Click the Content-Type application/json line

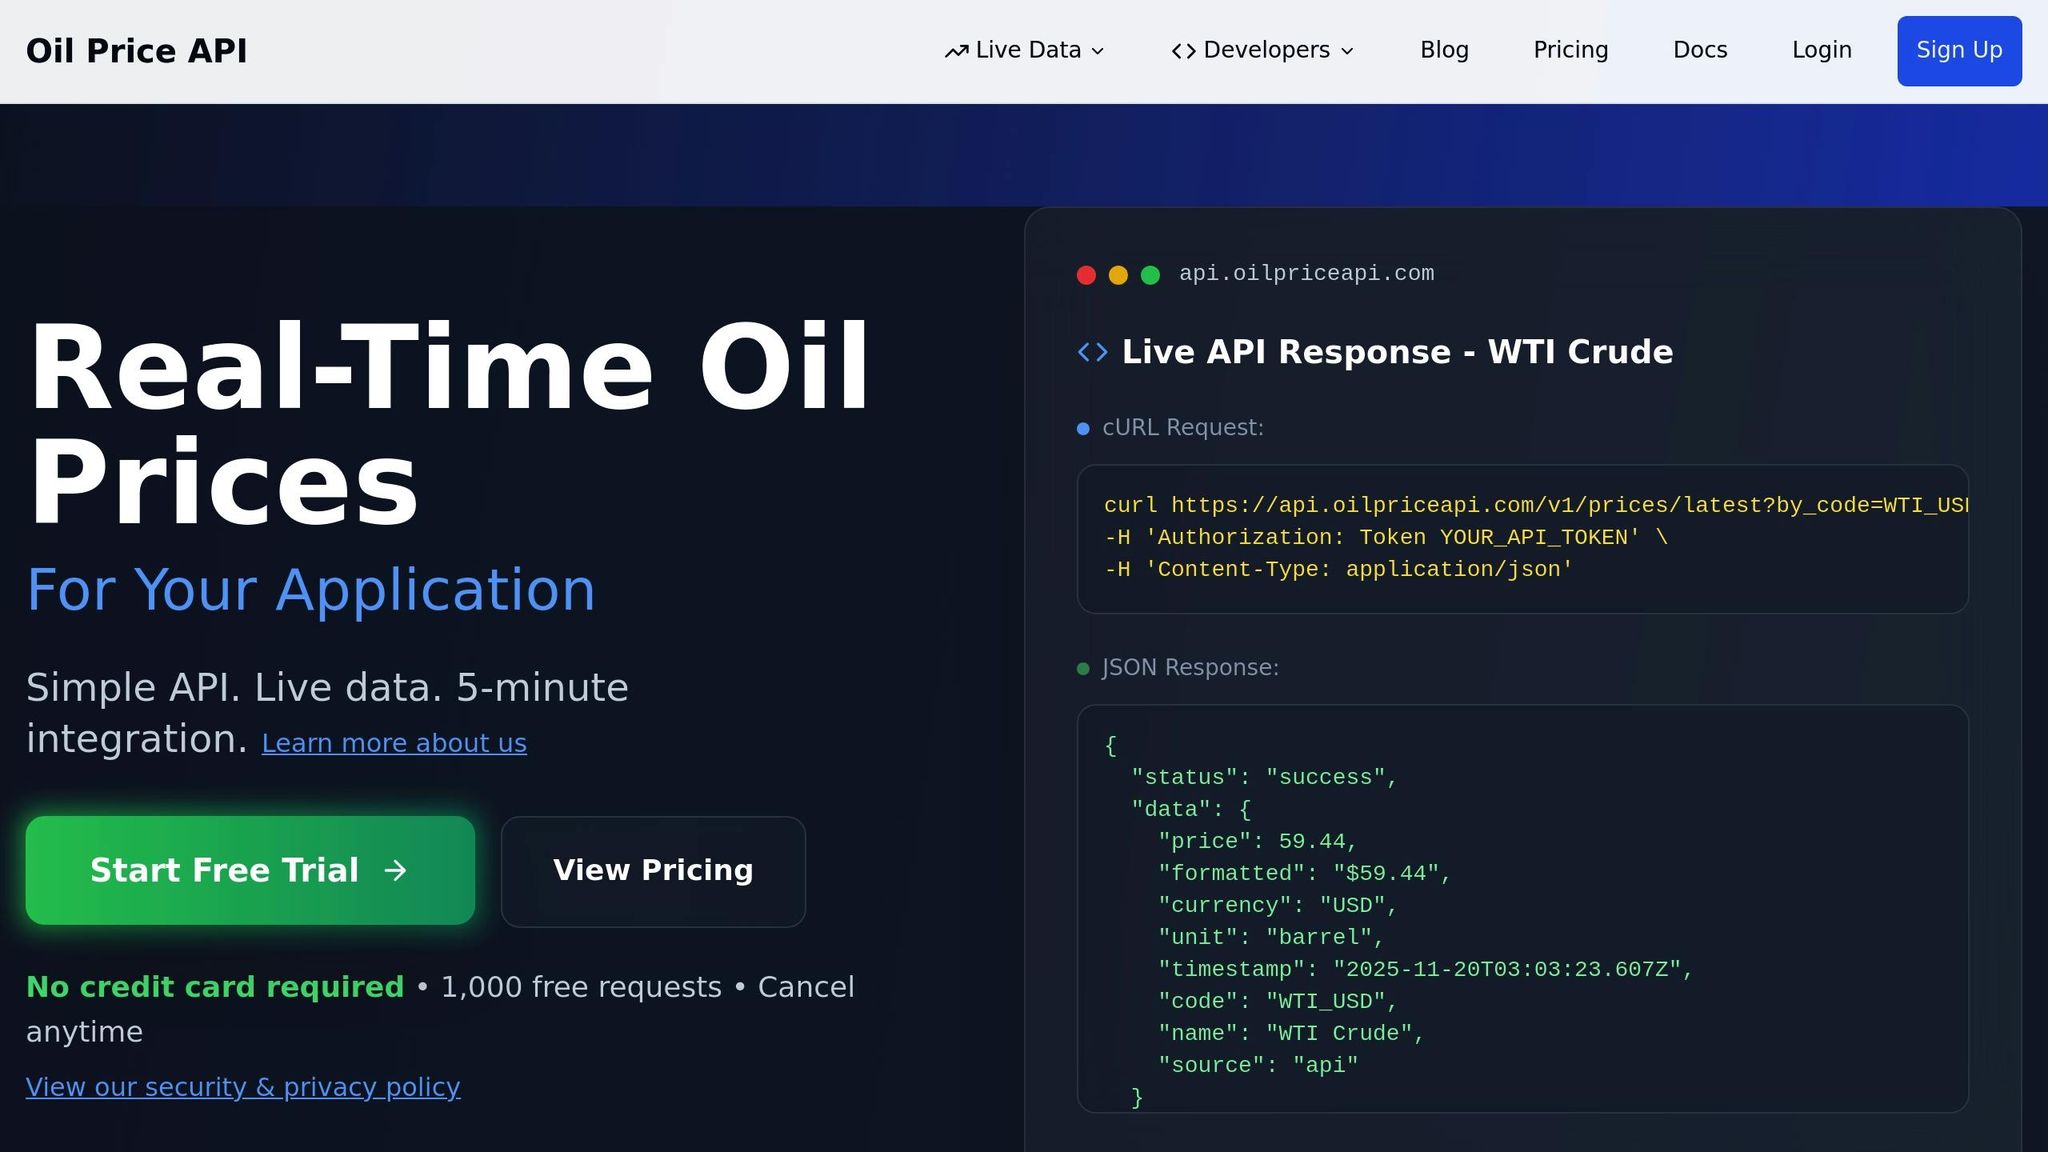pyautogui.click(x=1338, y=569)
